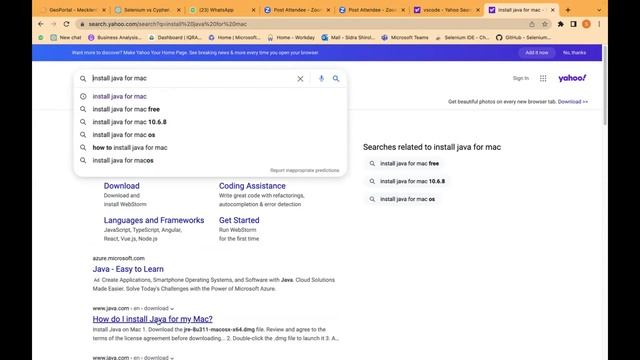Open Business Analysis bookmark
The width and height of the screenshot is (640, 360).
[115, 37]
